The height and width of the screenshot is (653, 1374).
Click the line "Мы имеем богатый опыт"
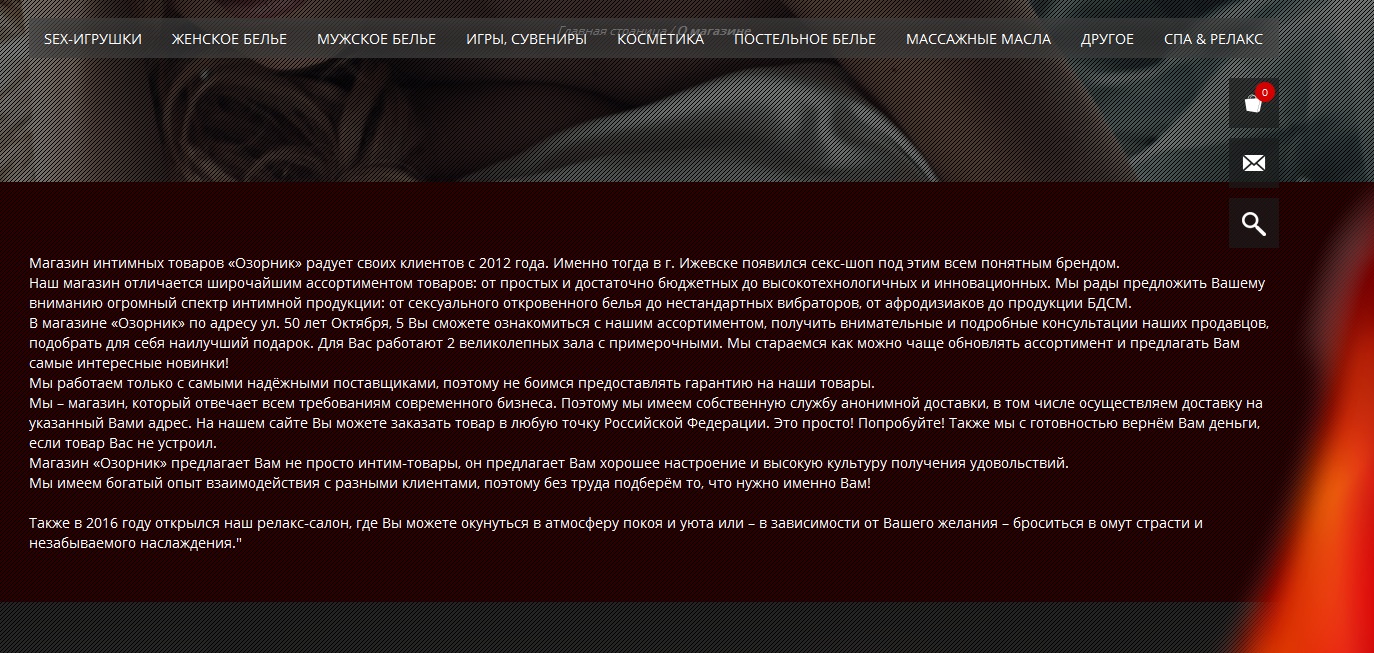click(450, 483)
